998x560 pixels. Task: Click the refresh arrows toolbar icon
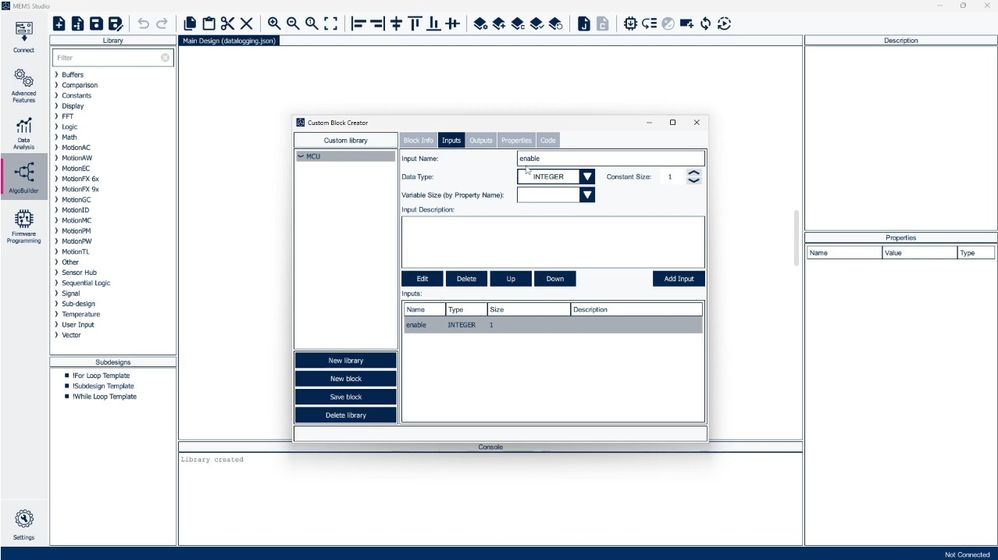tap(705, 24)
